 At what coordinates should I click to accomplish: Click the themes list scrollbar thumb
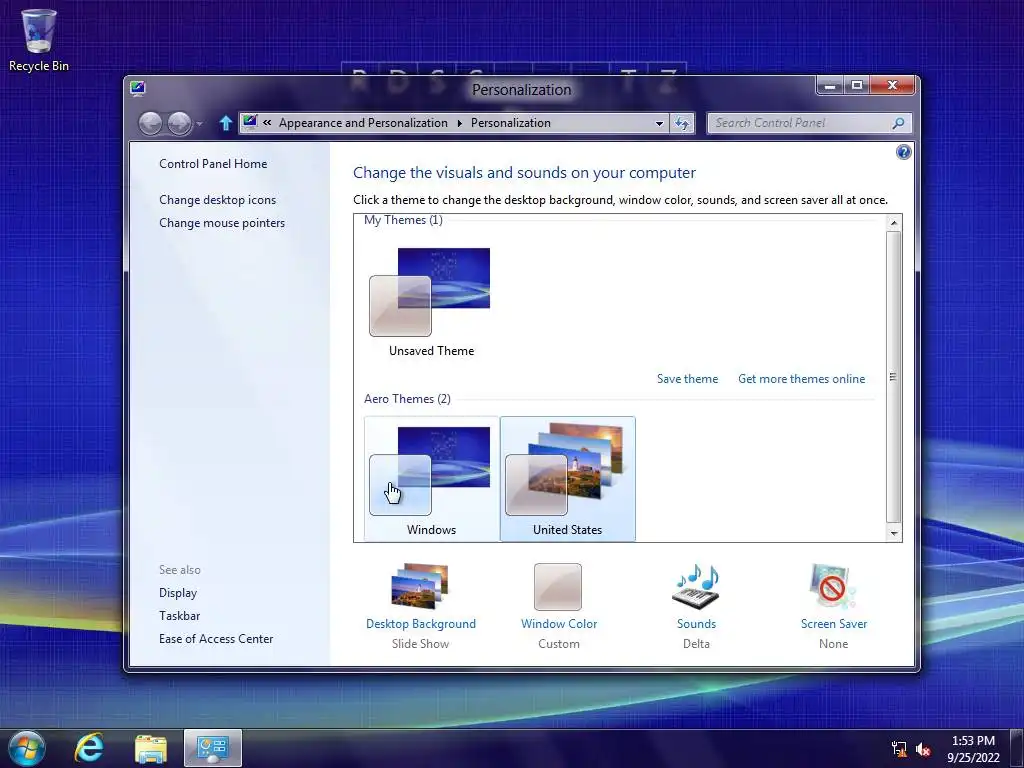click(893, 377)
